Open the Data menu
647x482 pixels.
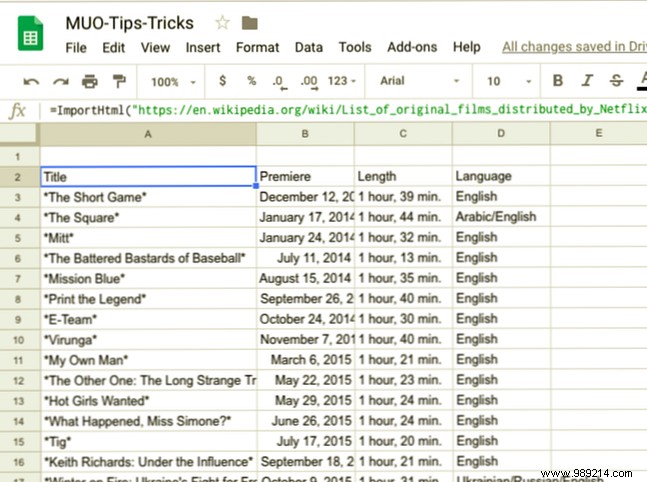[x=309, y=47]
